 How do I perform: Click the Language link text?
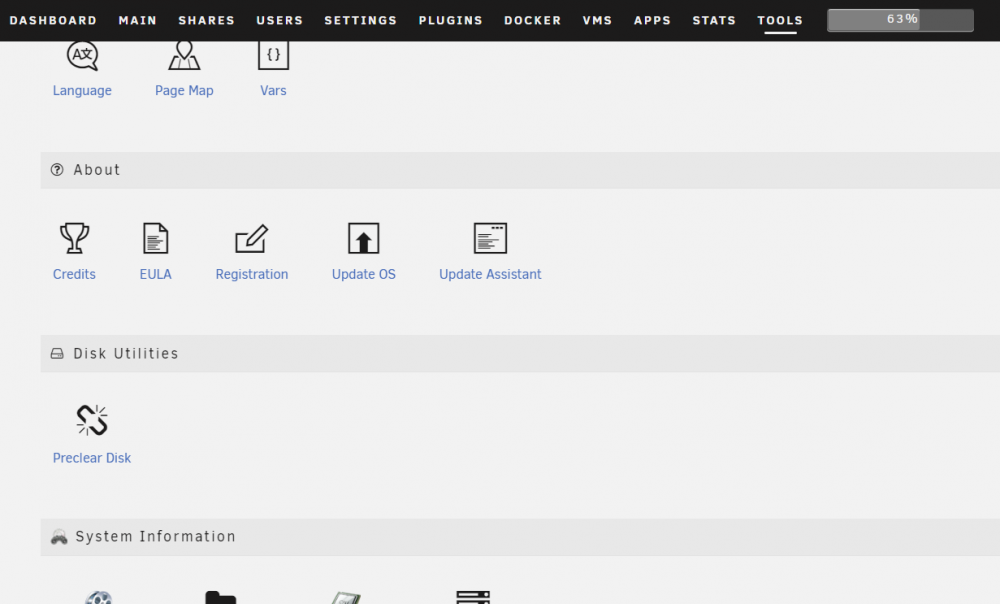[x=82, y=91]
